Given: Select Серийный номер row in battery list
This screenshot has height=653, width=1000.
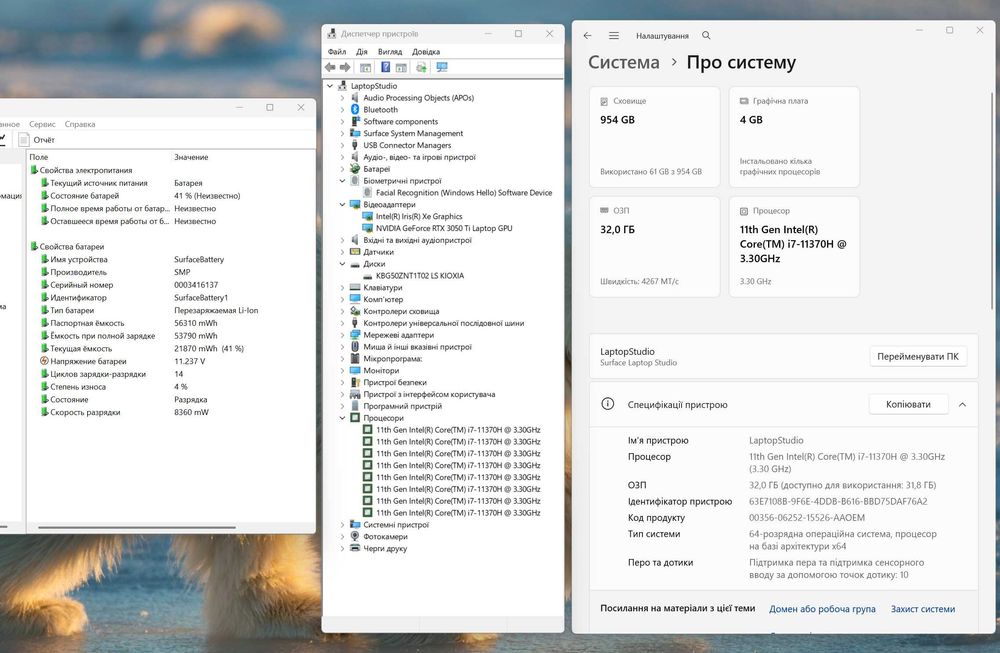Looking at the screenshot, I should (x=172, y=285).
